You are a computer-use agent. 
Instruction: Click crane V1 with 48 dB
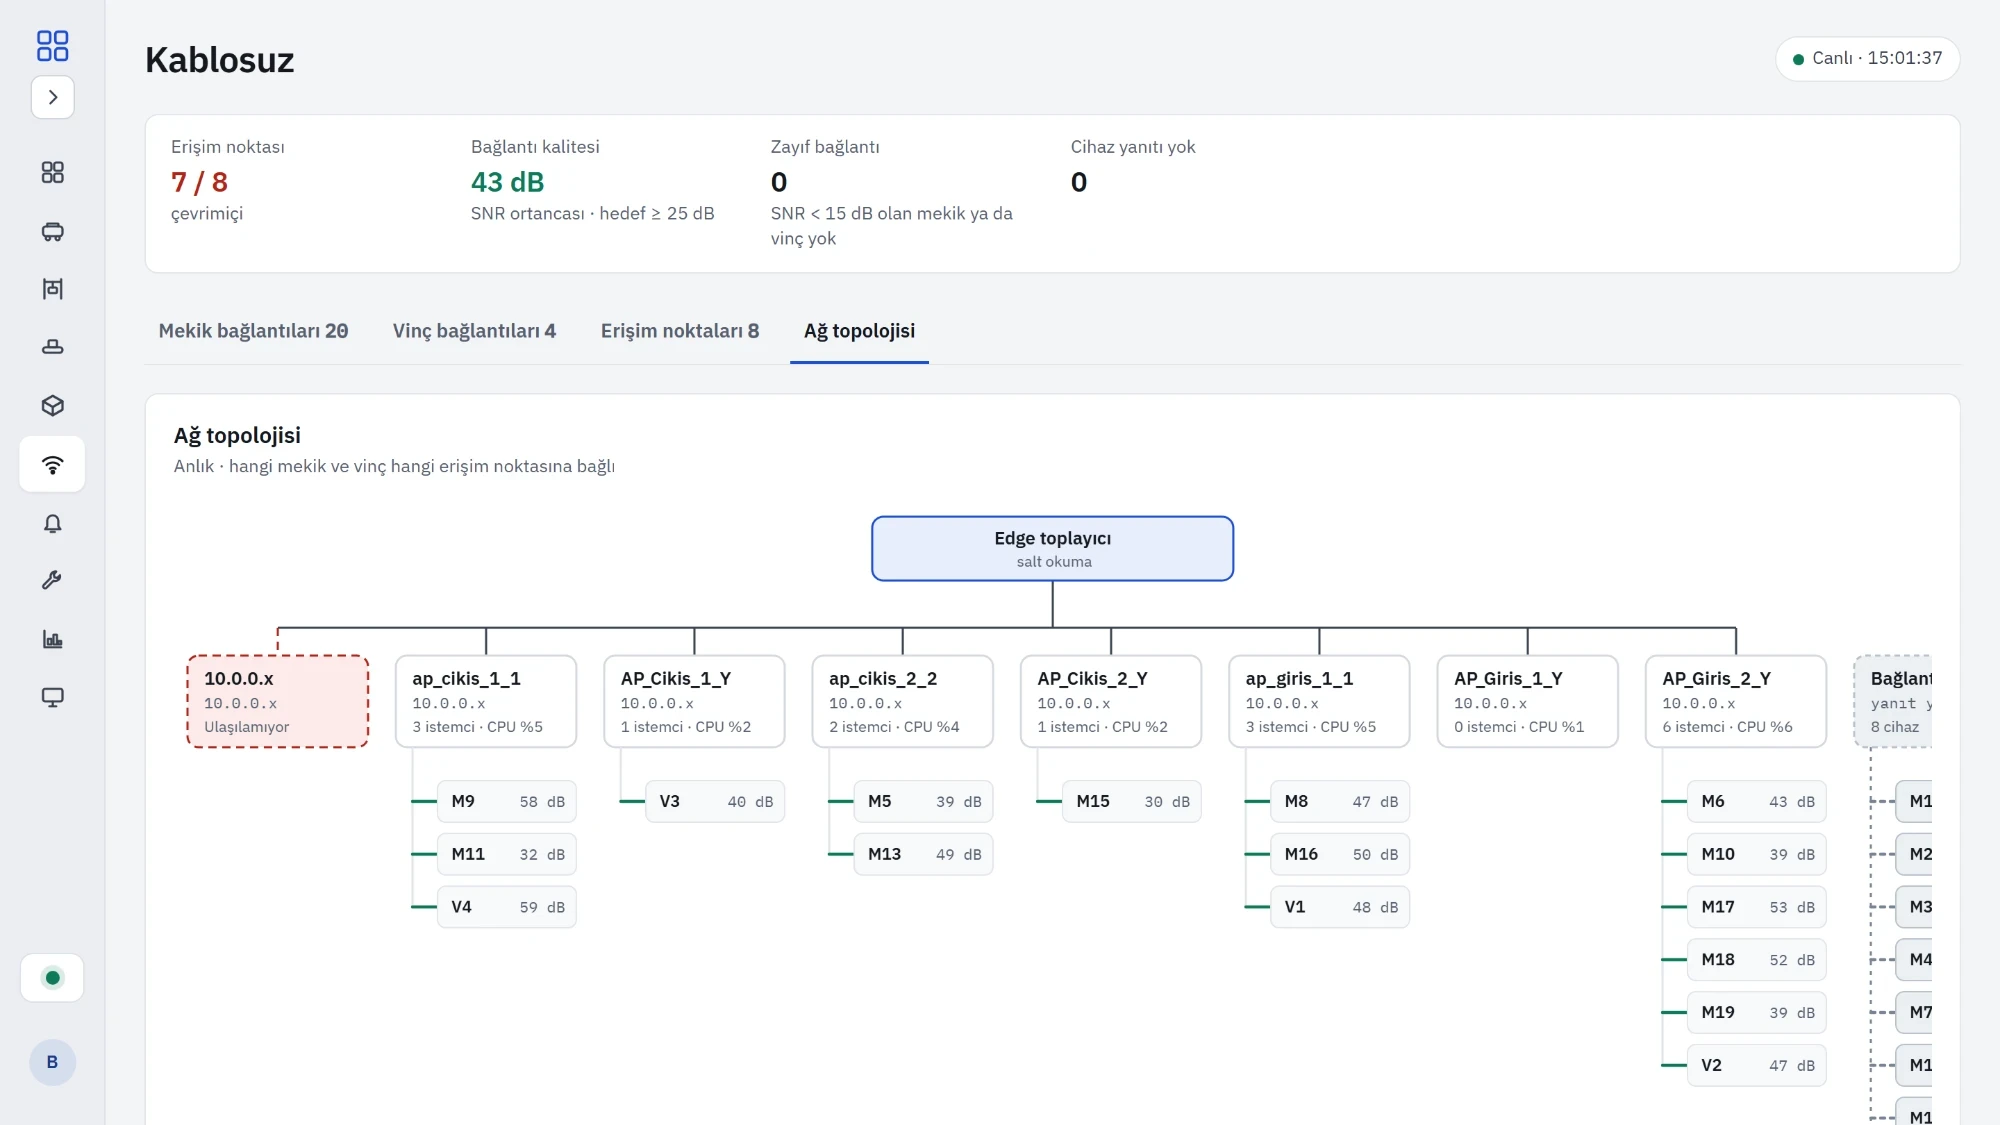point(1340,907)
